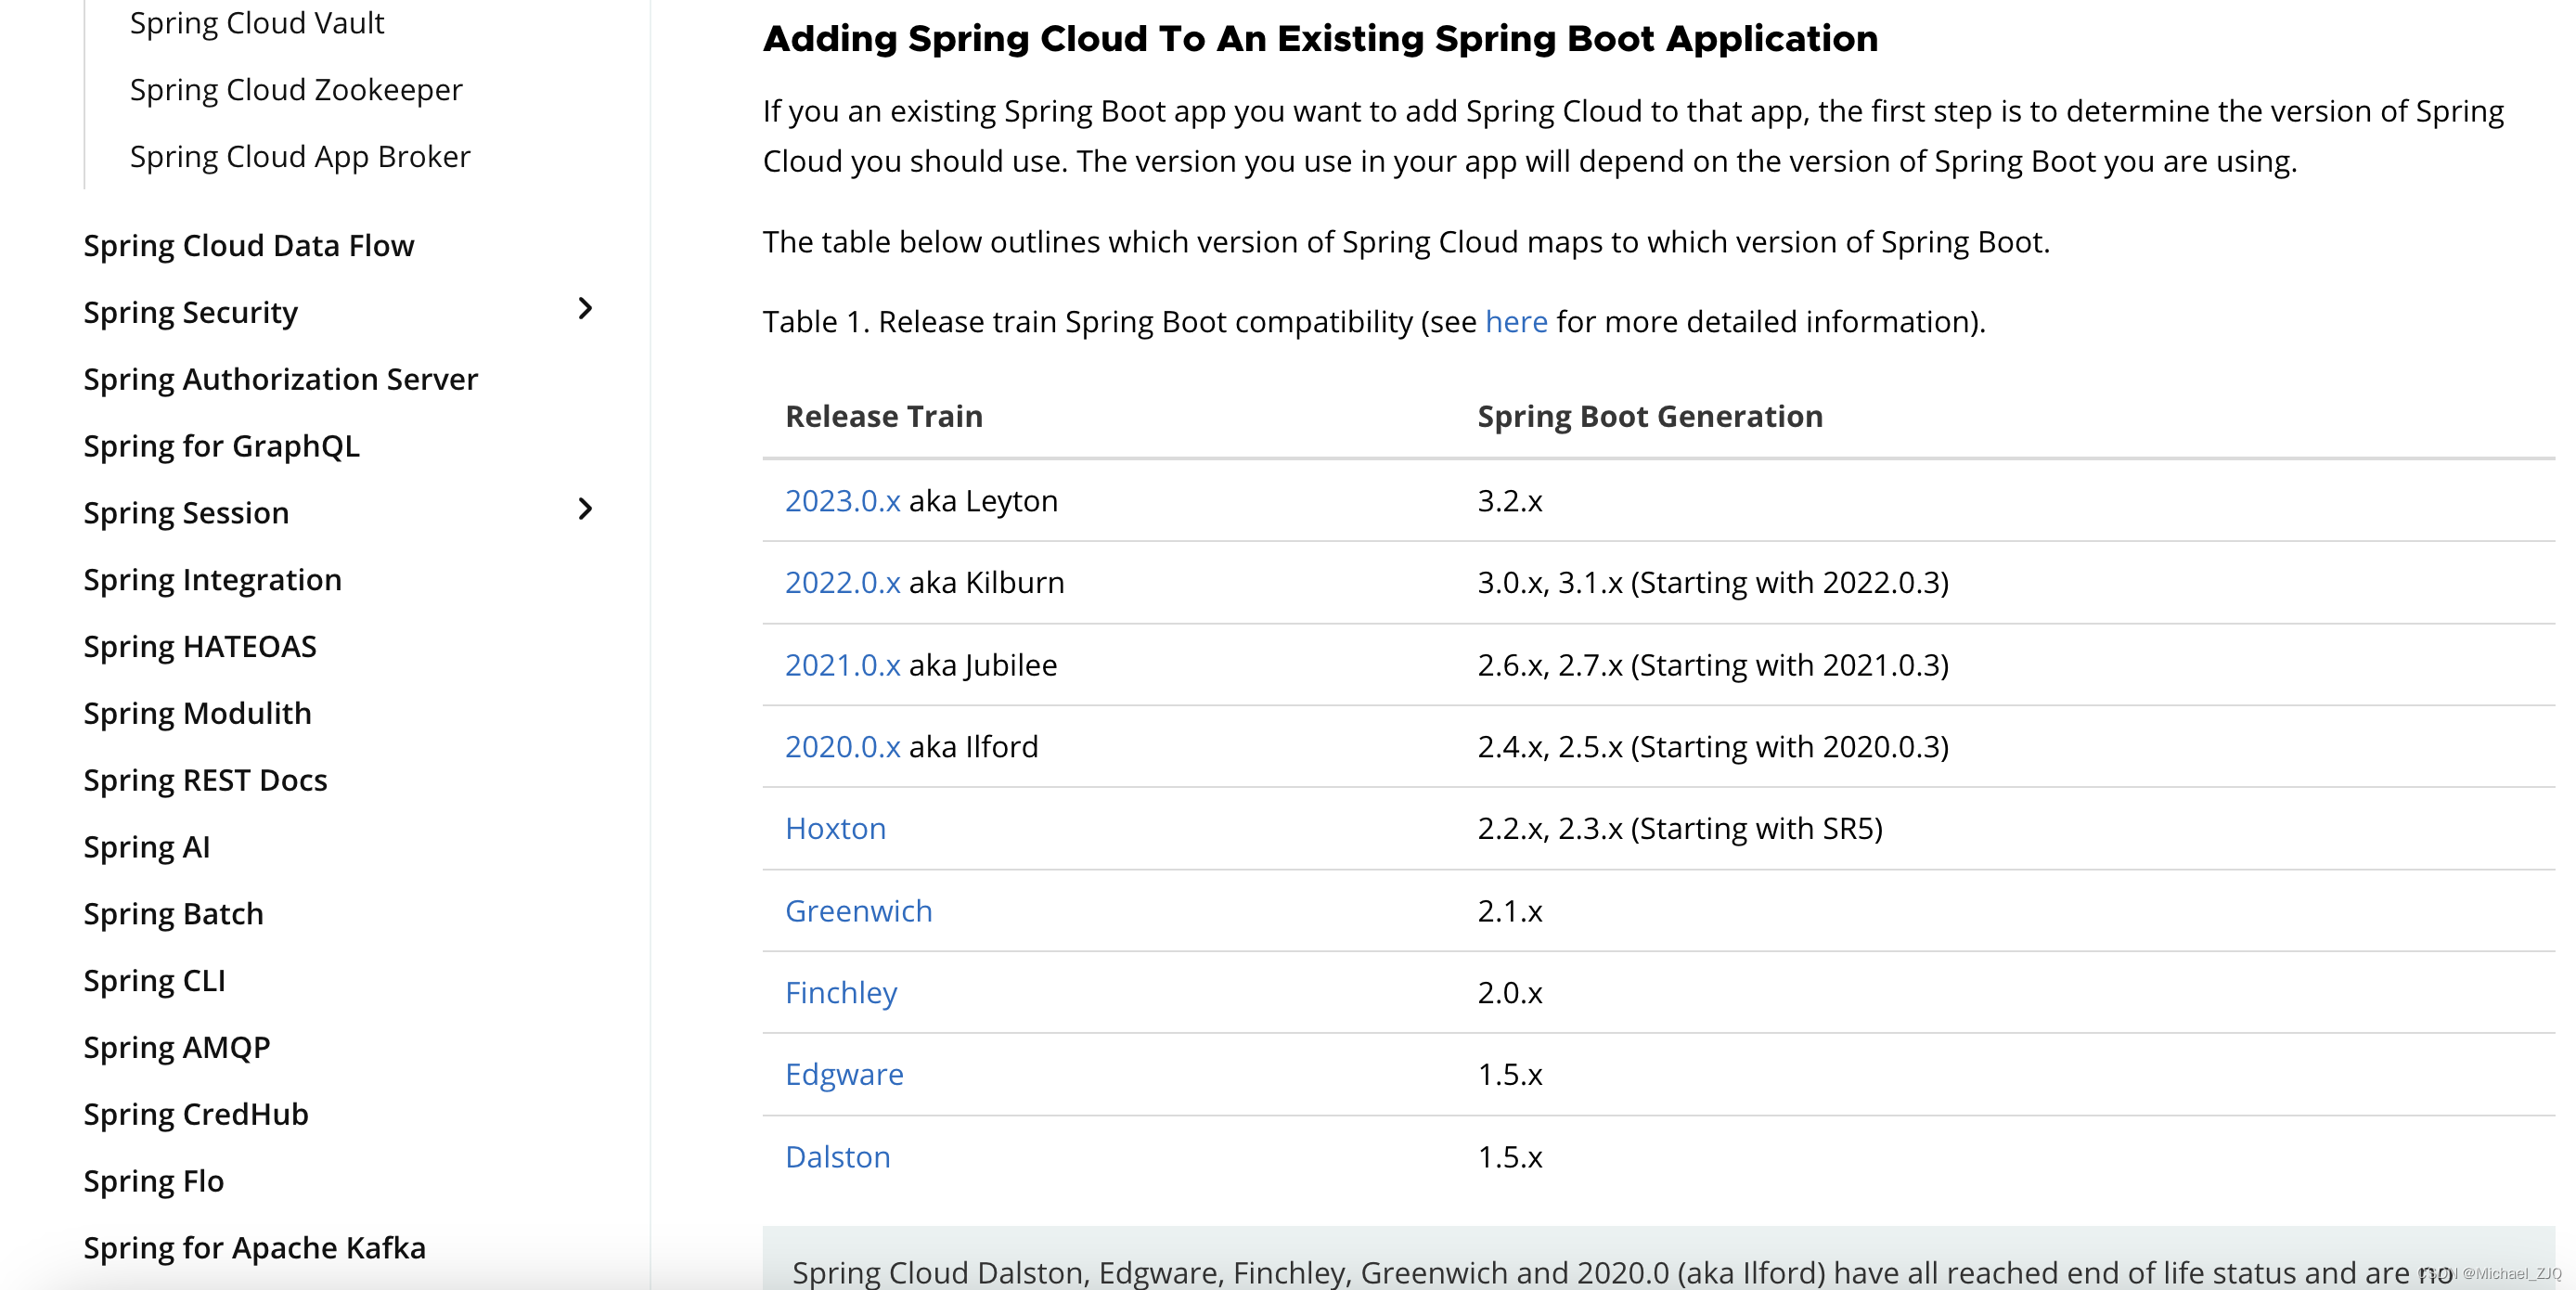Screen dimensions: 2576x1290
Task: Click the 1.5.x cell in Edgware row
Action: (x=1510, y=1075)
